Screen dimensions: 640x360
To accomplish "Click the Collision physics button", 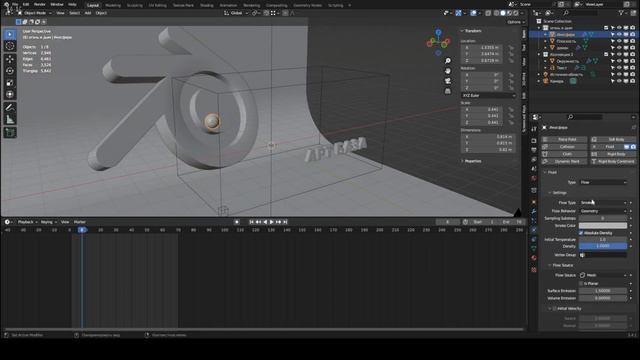I will (564, 147).
